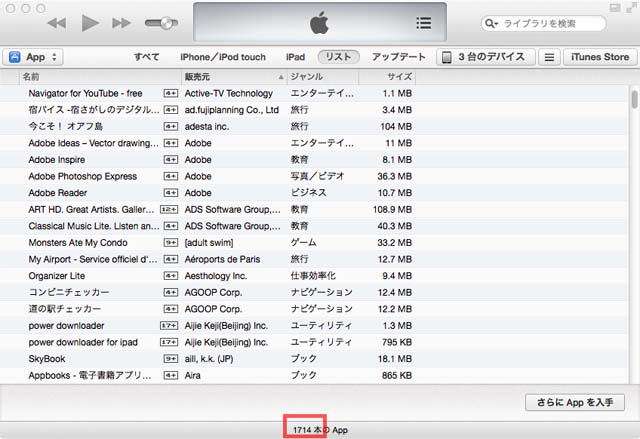Screen dimensions: 640x439
Task: Click the Aéroports de Paris cell
Action: click(222, 259)
